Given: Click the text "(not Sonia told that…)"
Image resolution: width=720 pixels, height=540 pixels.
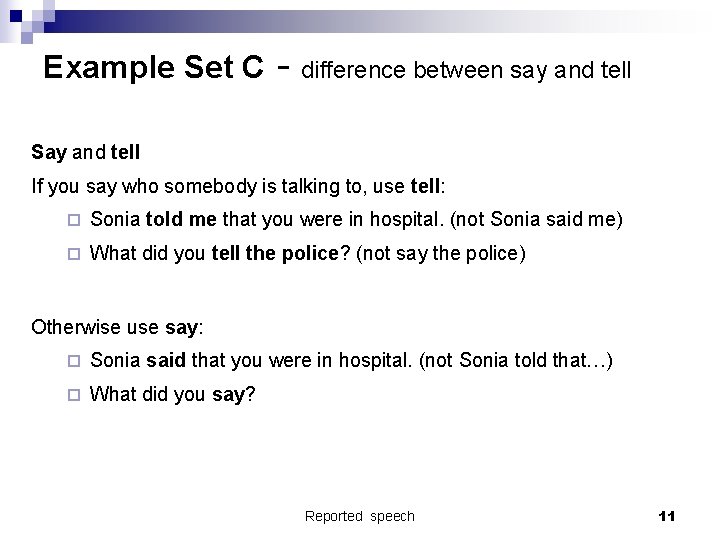Looking at the screenshot, I should click(x=516, y=361).
